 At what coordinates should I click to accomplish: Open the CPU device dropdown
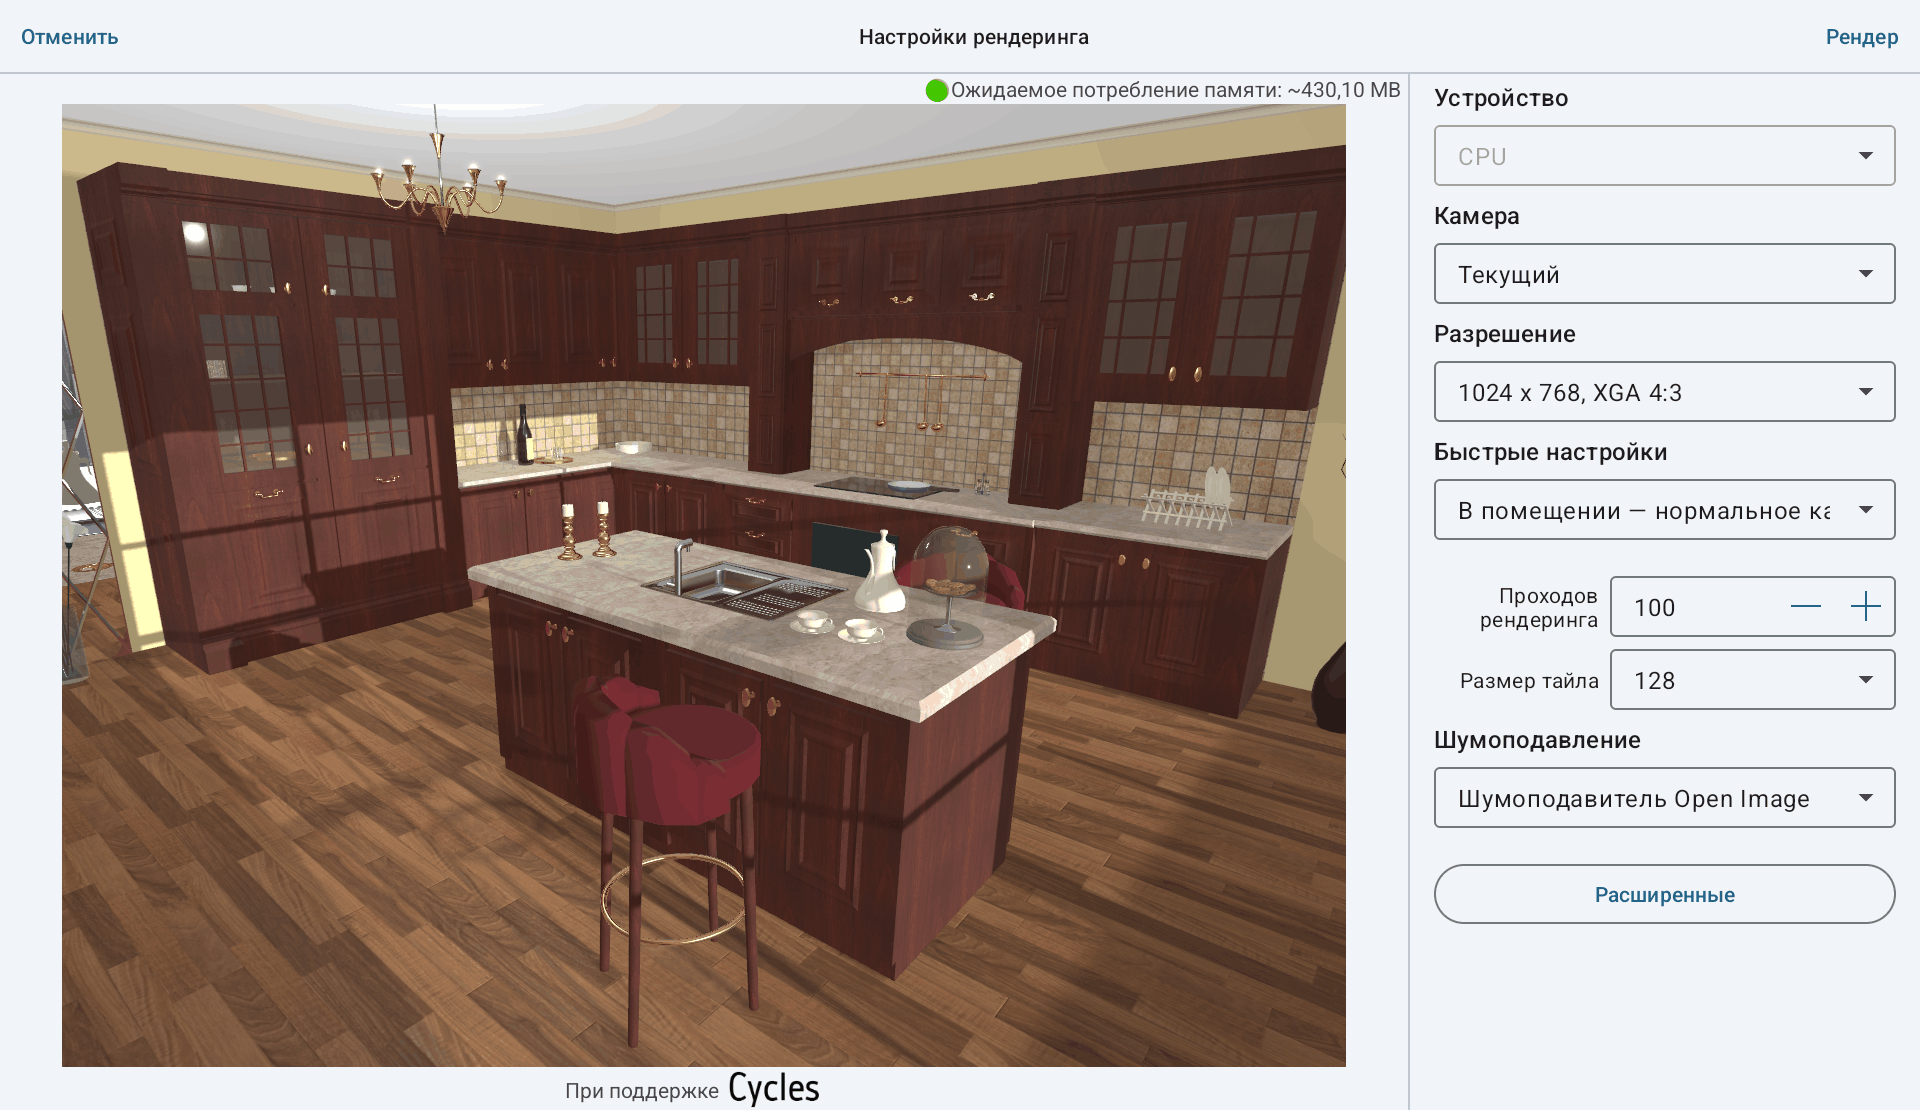[x=1664, y=156]
